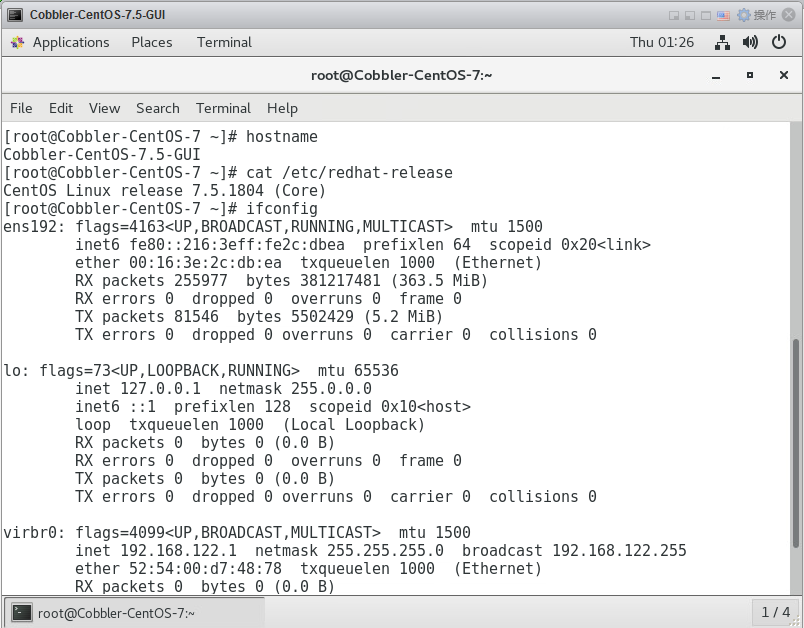Click the loopback address 127.0.0.1
The height and width of the screenshot is (628, 804).
click(160, 389)
